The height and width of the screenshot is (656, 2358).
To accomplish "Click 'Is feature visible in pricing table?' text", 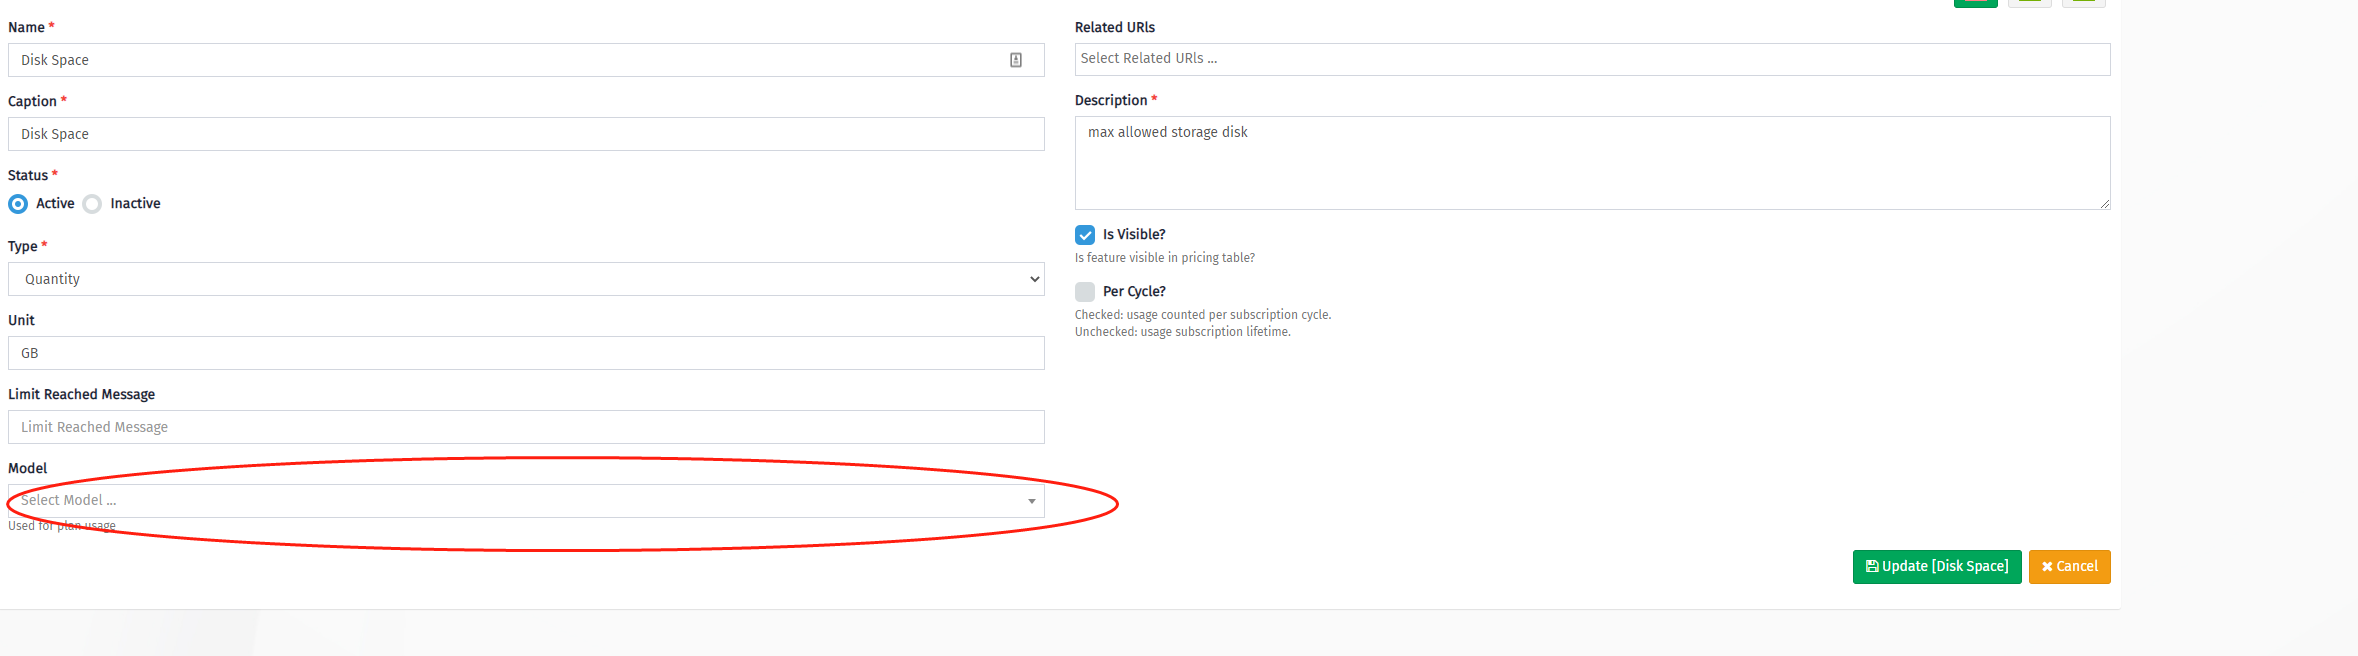I will 1165,258.
